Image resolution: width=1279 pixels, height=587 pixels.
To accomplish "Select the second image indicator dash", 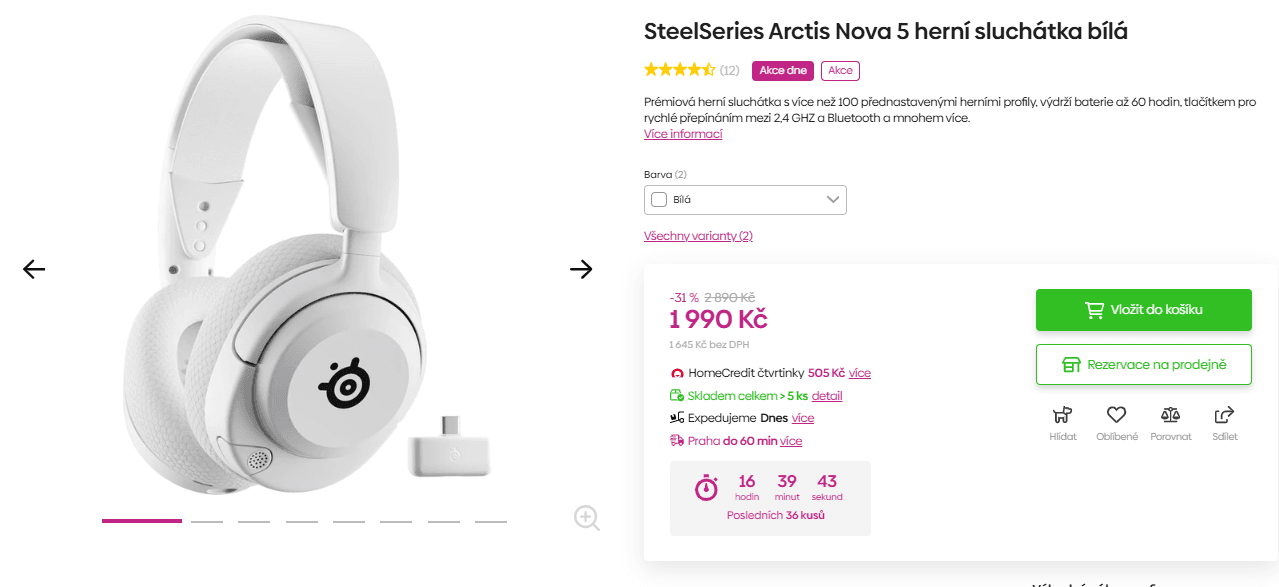I will (207, 521).
